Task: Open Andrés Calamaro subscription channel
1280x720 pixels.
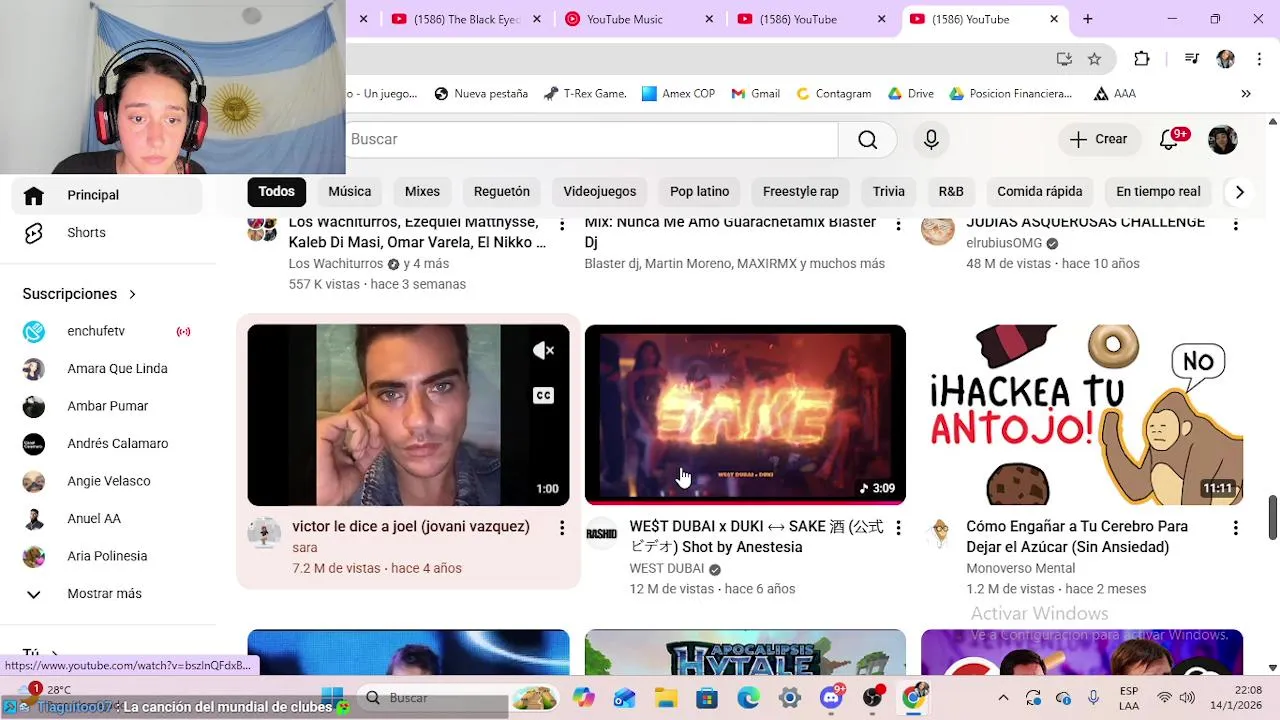Action: tap(107, 444)
